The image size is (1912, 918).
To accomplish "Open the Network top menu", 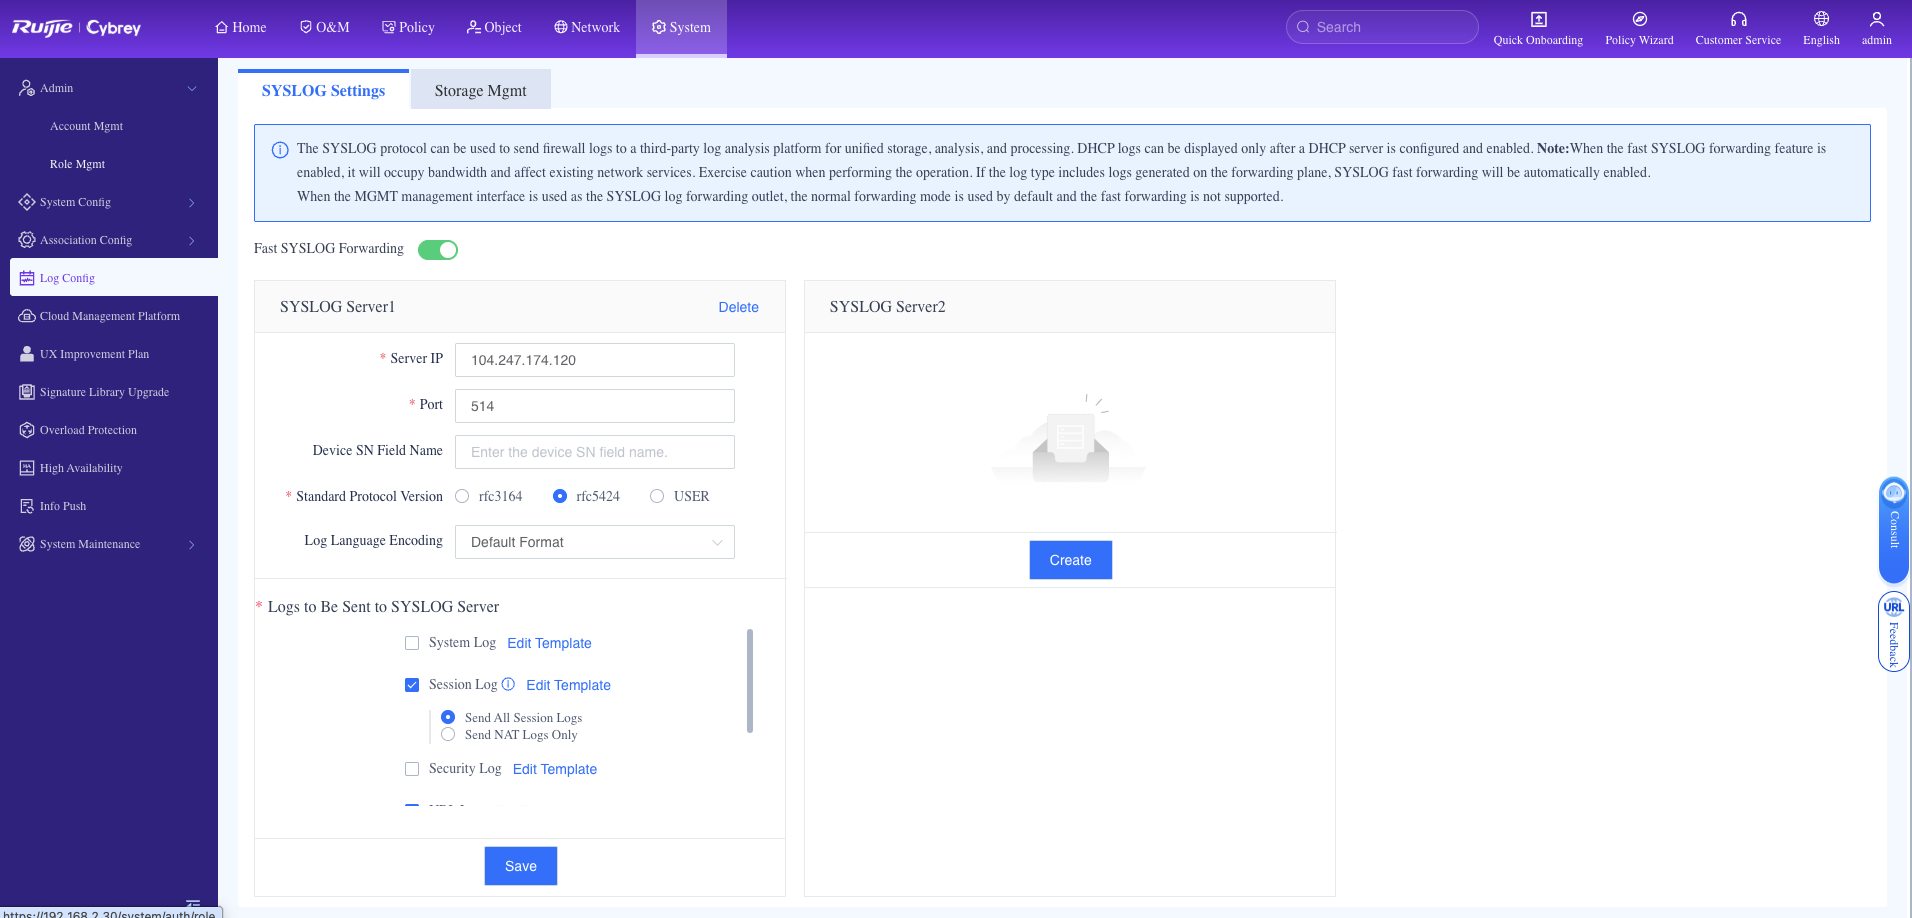I will 587,27.
